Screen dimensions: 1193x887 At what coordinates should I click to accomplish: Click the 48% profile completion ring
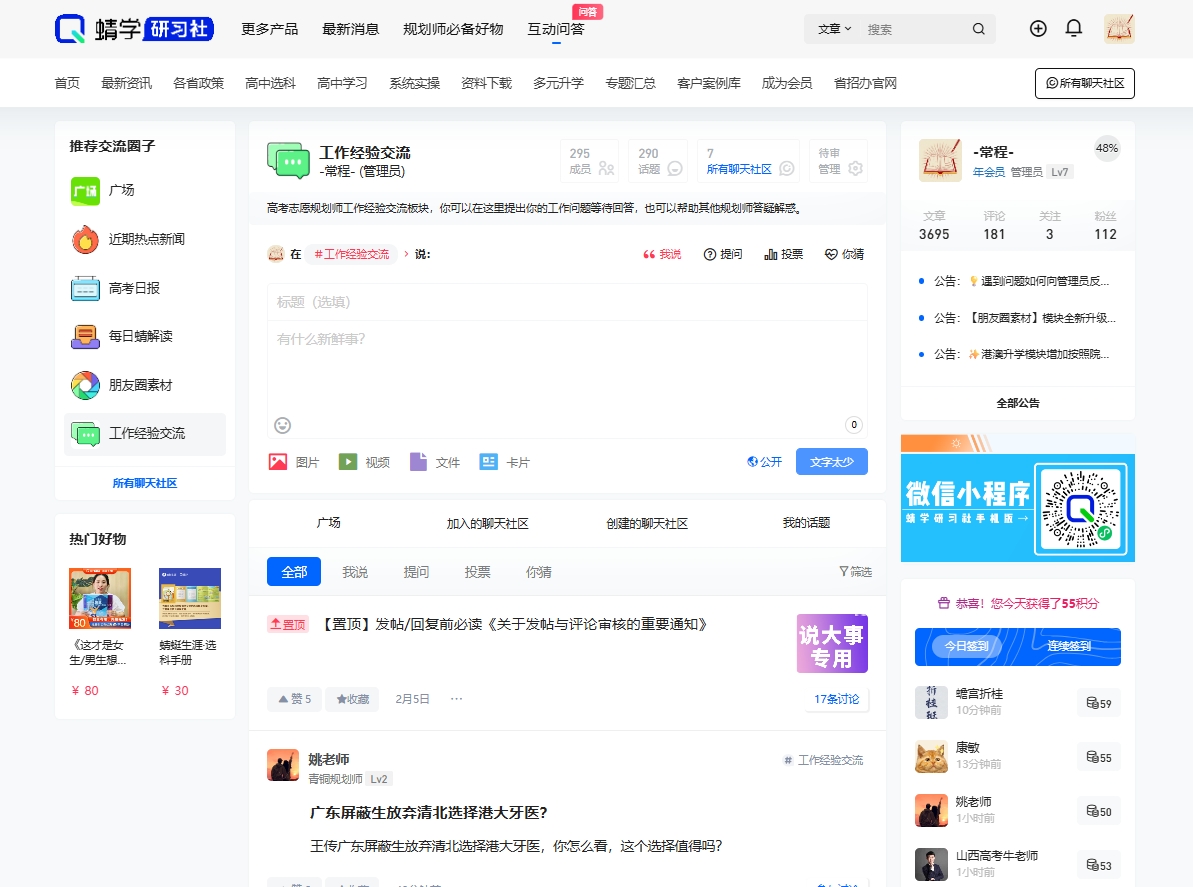tap(1106, 148)
